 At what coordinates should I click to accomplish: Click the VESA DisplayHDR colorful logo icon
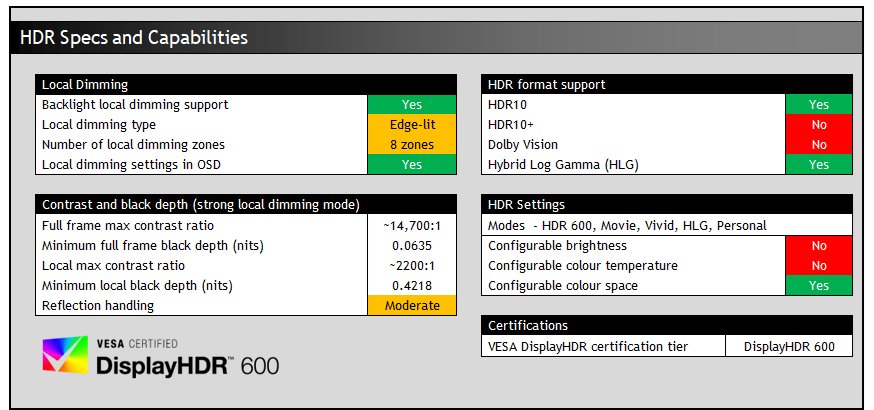64,356
